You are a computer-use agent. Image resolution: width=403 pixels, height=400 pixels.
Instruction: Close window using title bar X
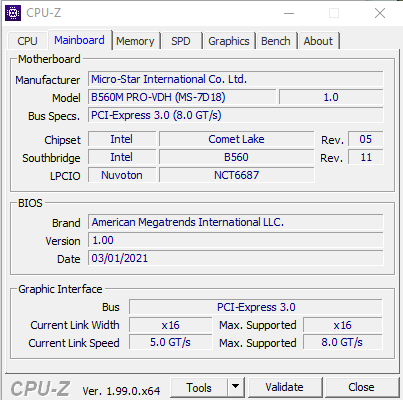tap(380, 13)
